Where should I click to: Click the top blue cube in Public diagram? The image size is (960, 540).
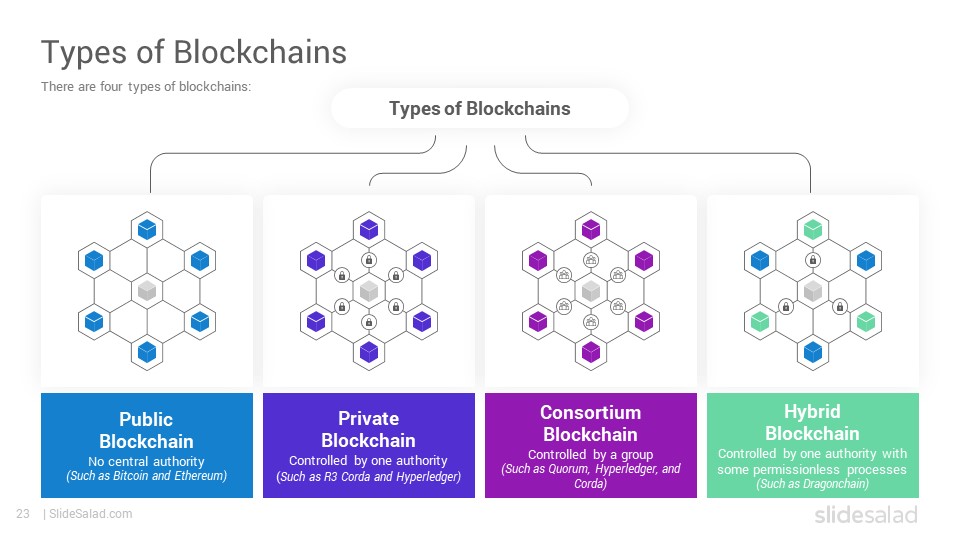(147, 230)
